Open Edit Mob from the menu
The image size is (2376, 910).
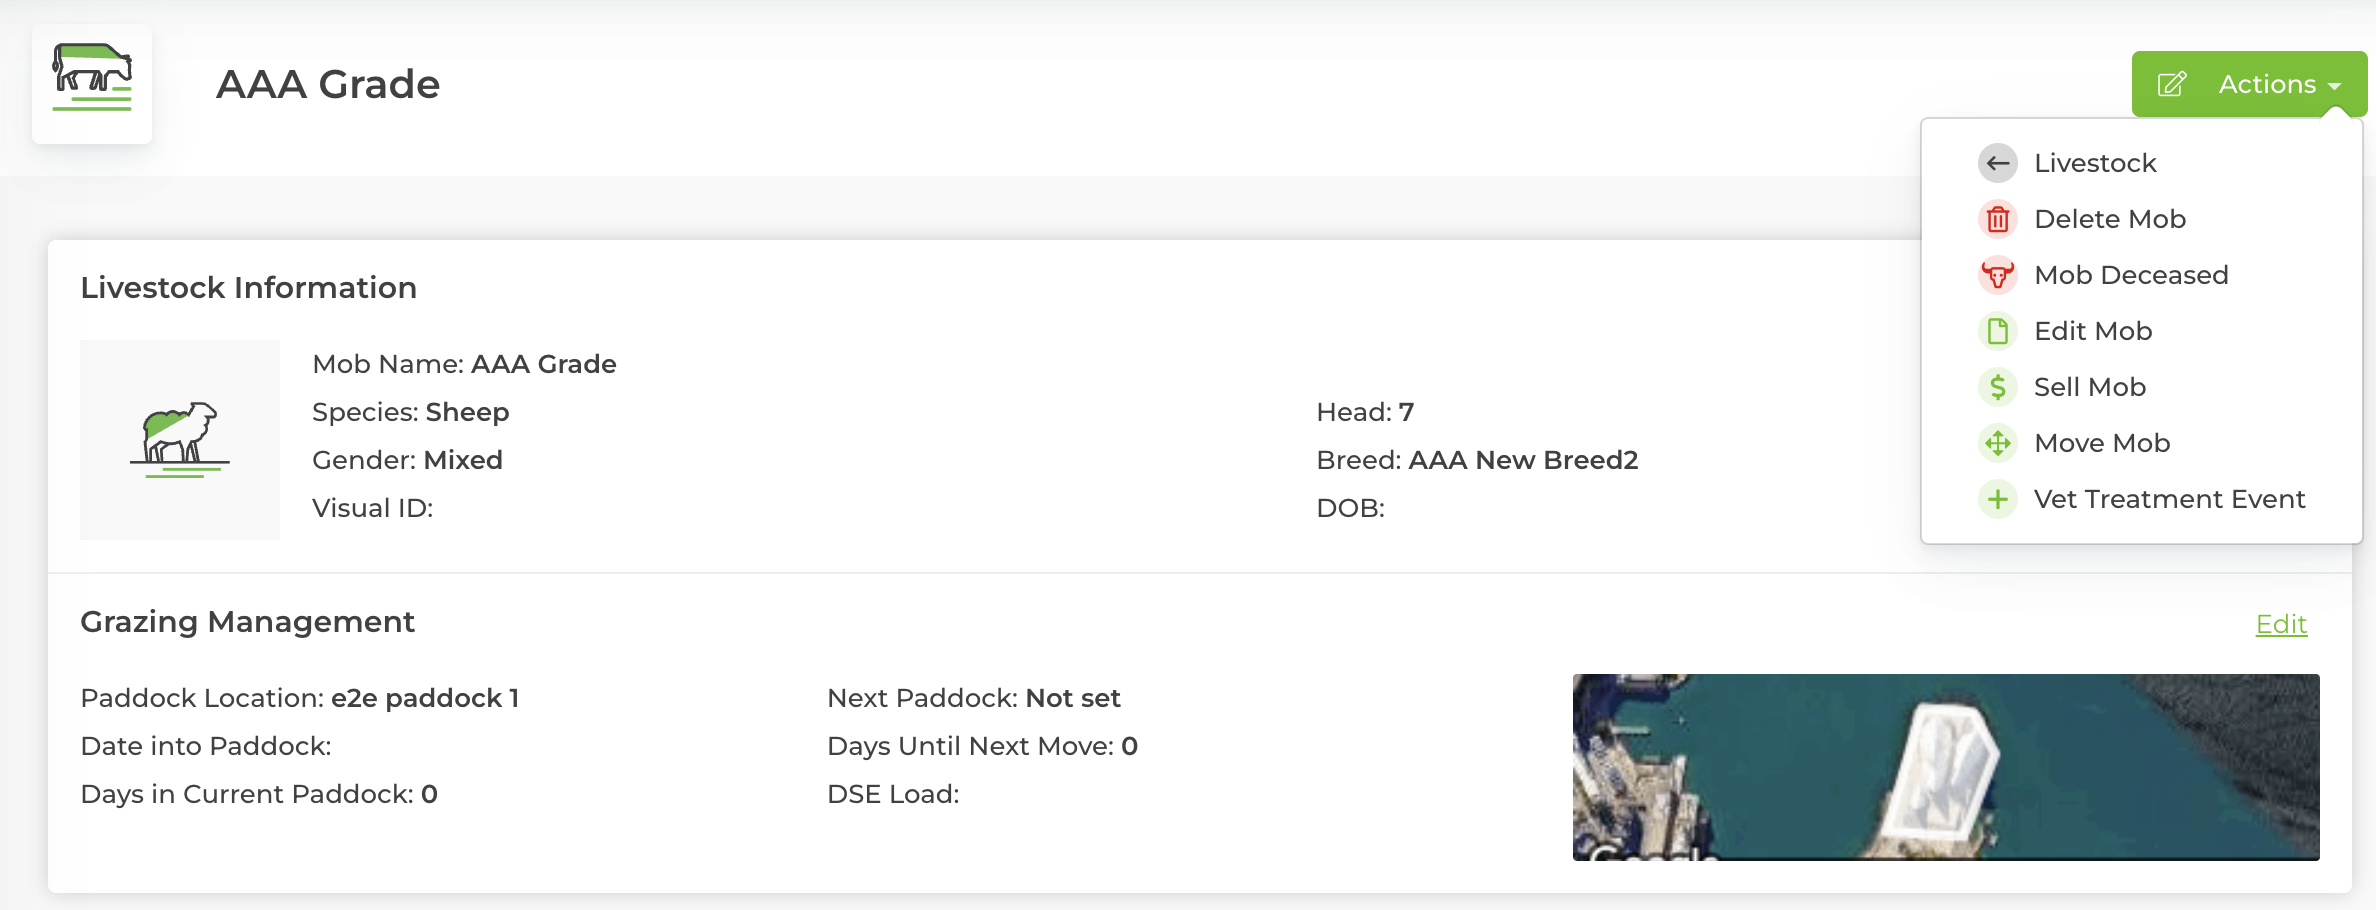point(2093,331)
